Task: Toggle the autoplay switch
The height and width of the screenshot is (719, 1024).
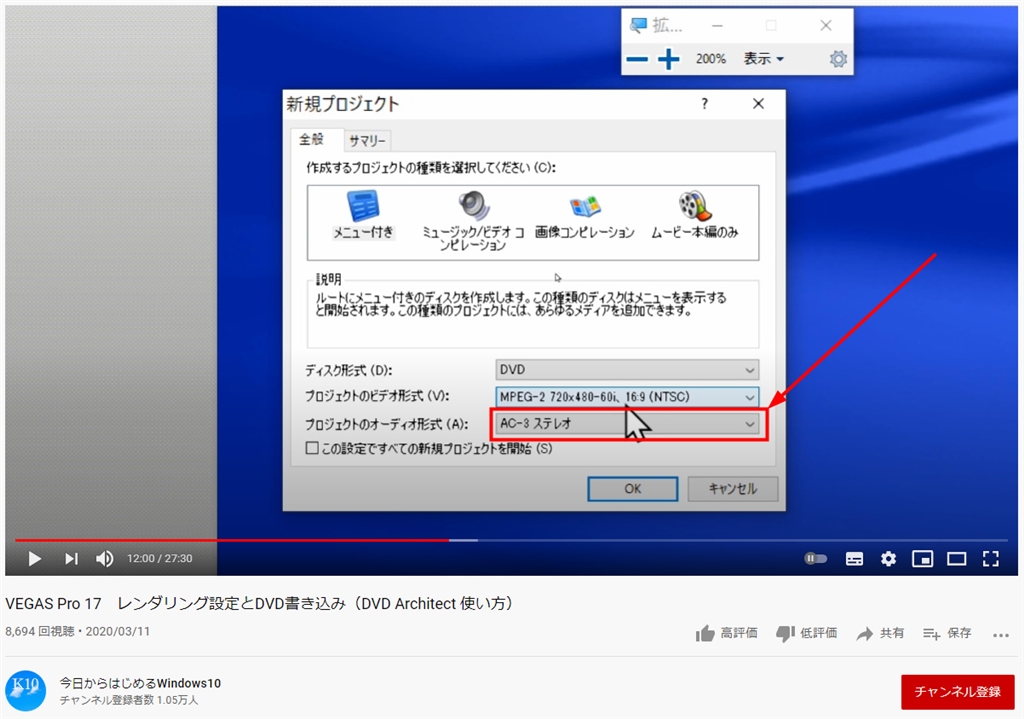Action: coord(815,558)
